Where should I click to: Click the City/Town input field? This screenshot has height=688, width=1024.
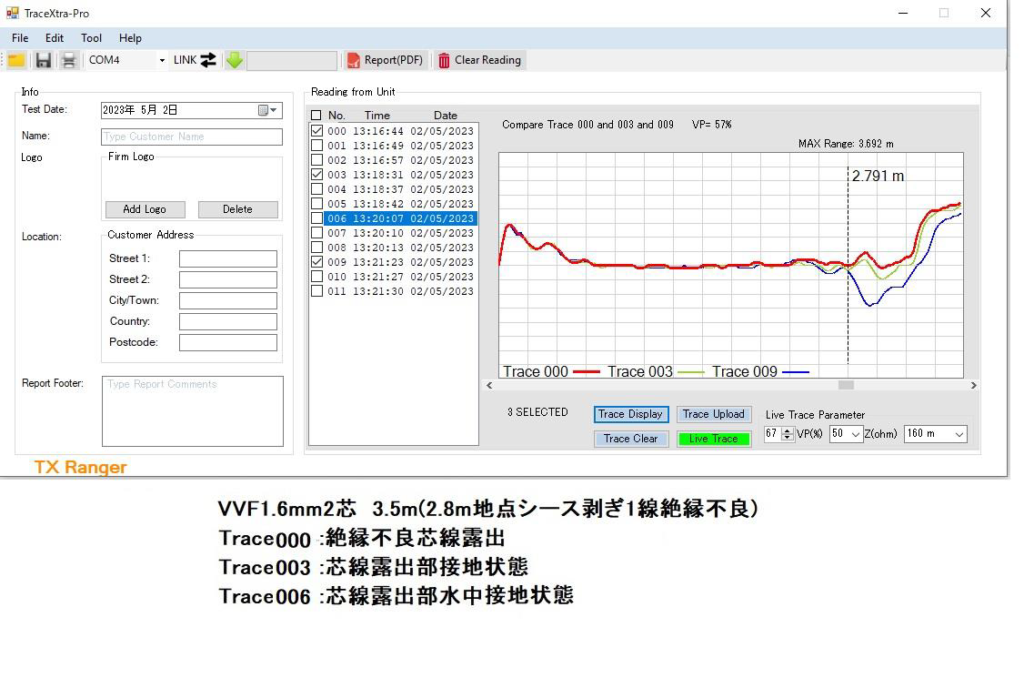(228, 300)
